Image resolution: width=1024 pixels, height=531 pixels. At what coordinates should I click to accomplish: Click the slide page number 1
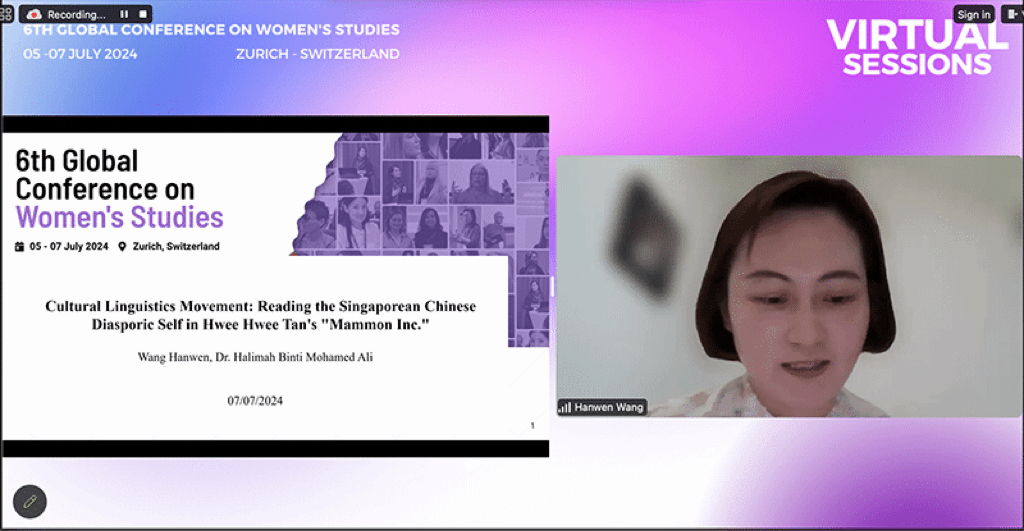point(532,426)
